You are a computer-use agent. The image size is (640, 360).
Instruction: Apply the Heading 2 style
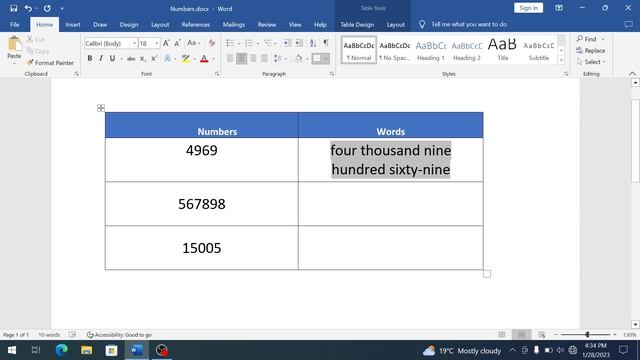tap(467, 50)
